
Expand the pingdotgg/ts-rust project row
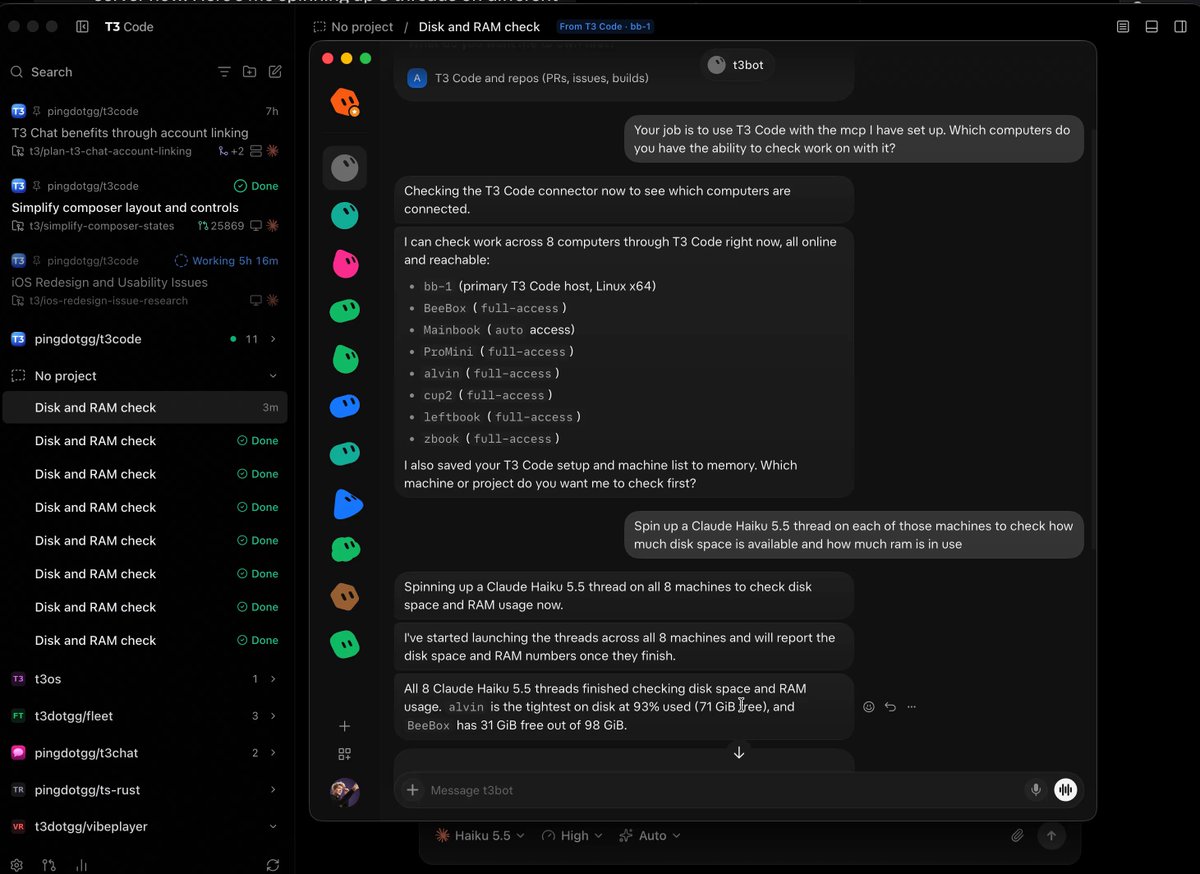pyautogui.click(x=144, y=790)
